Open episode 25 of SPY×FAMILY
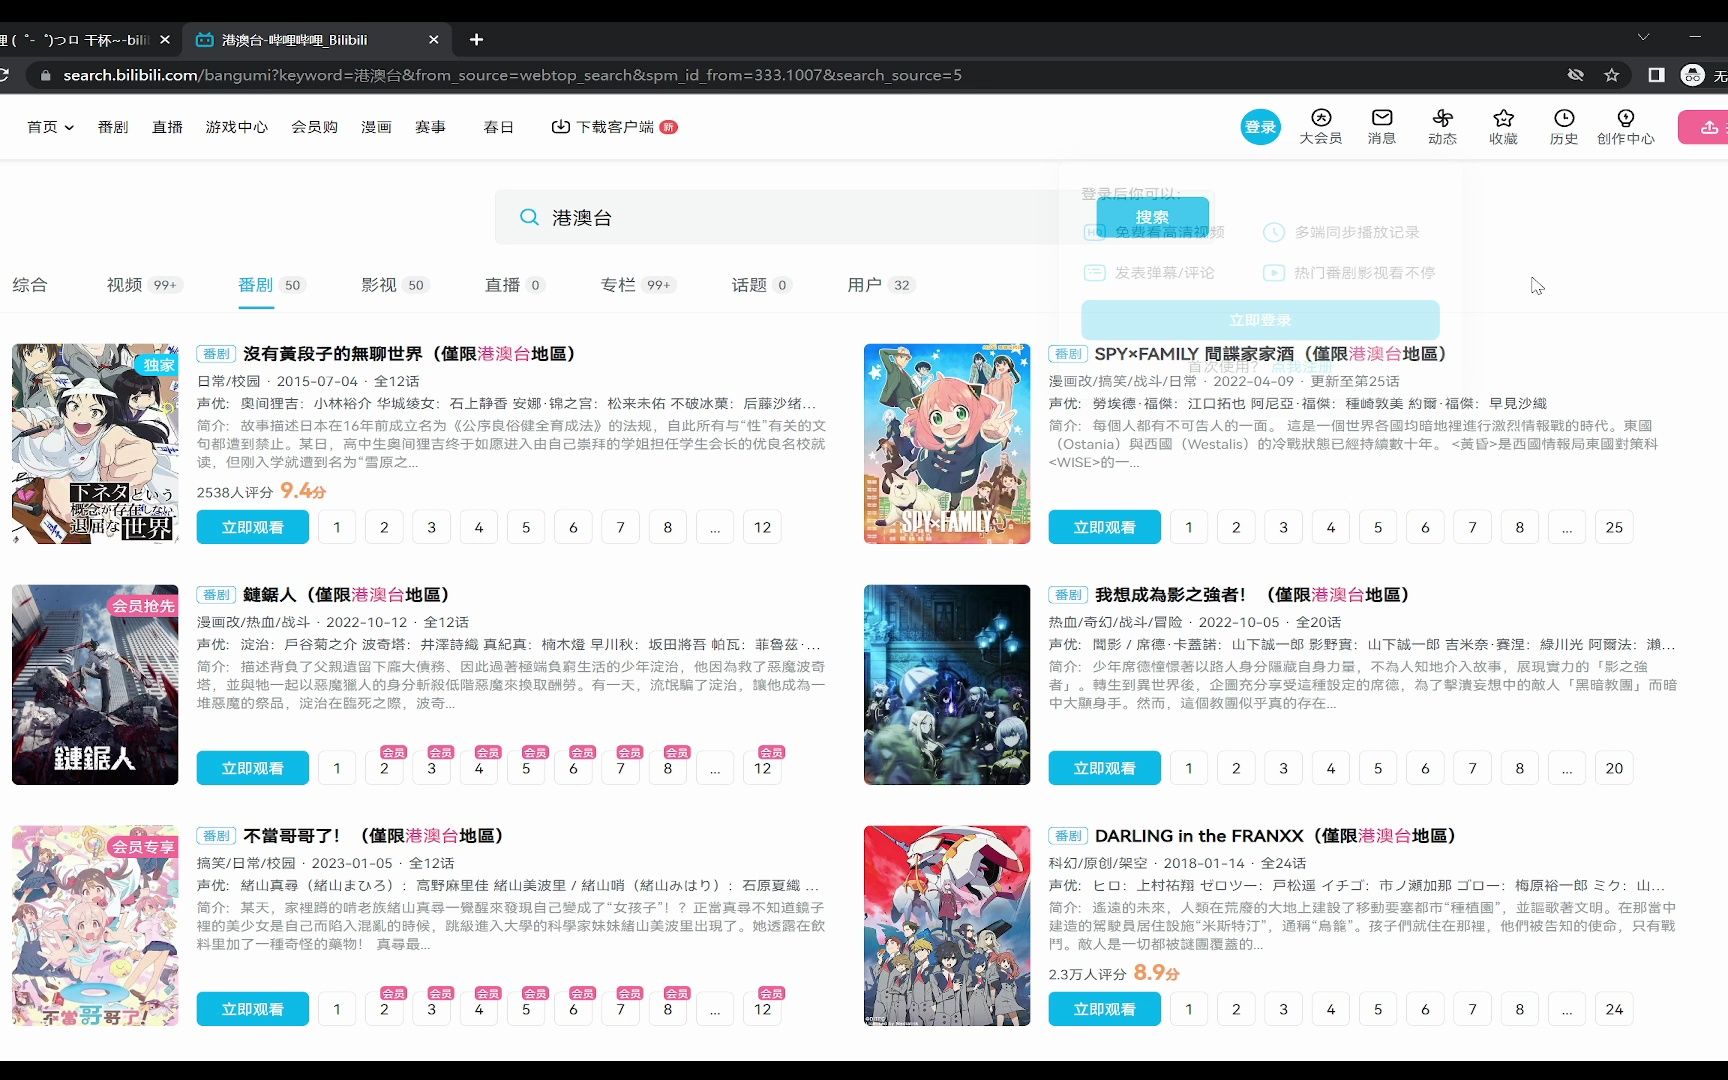1728x1080 pixels. 1614,527
